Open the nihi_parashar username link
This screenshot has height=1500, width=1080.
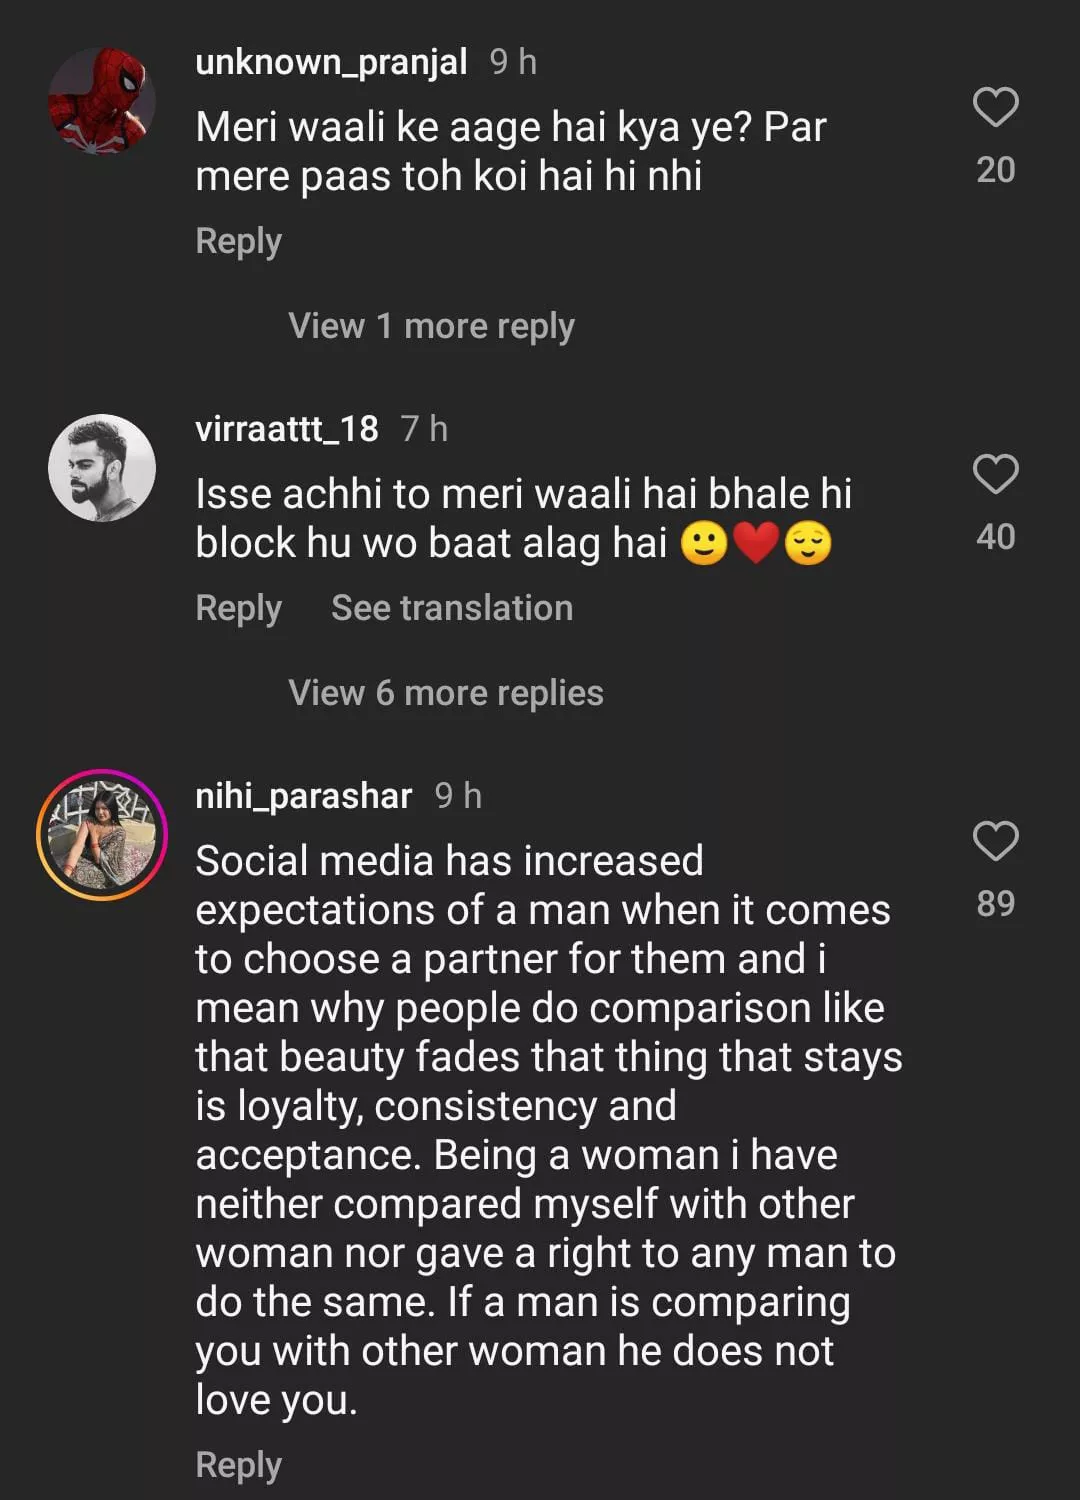click(x=303, y=796)
